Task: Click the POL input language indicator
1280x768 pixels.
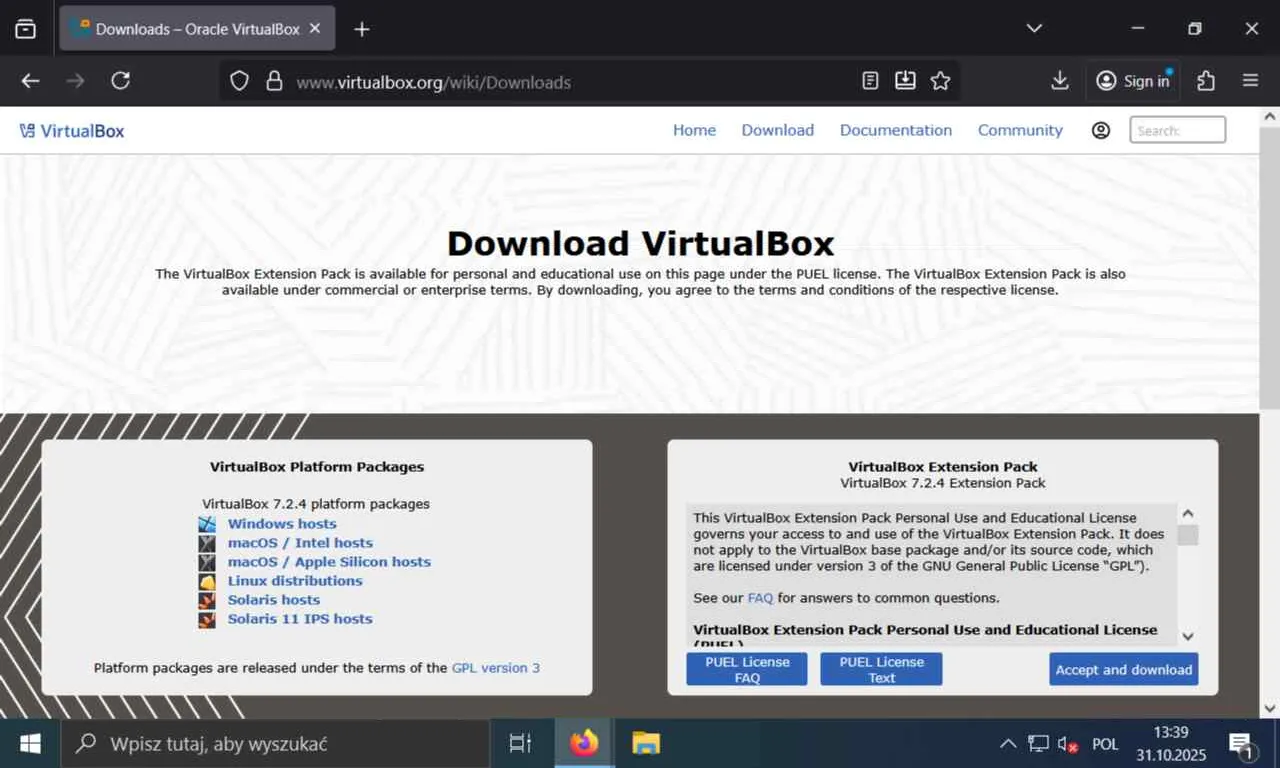Action: 1105,744
